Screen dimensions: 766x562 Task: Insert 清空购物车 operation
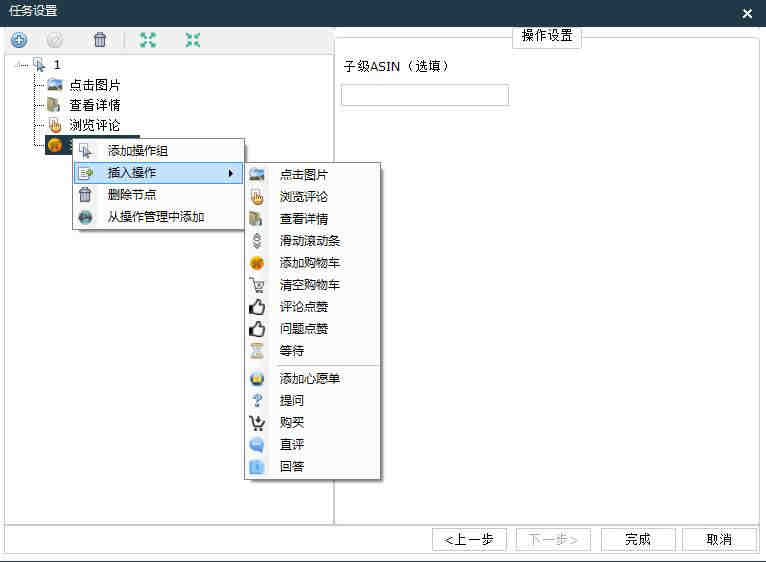(313, 285)
